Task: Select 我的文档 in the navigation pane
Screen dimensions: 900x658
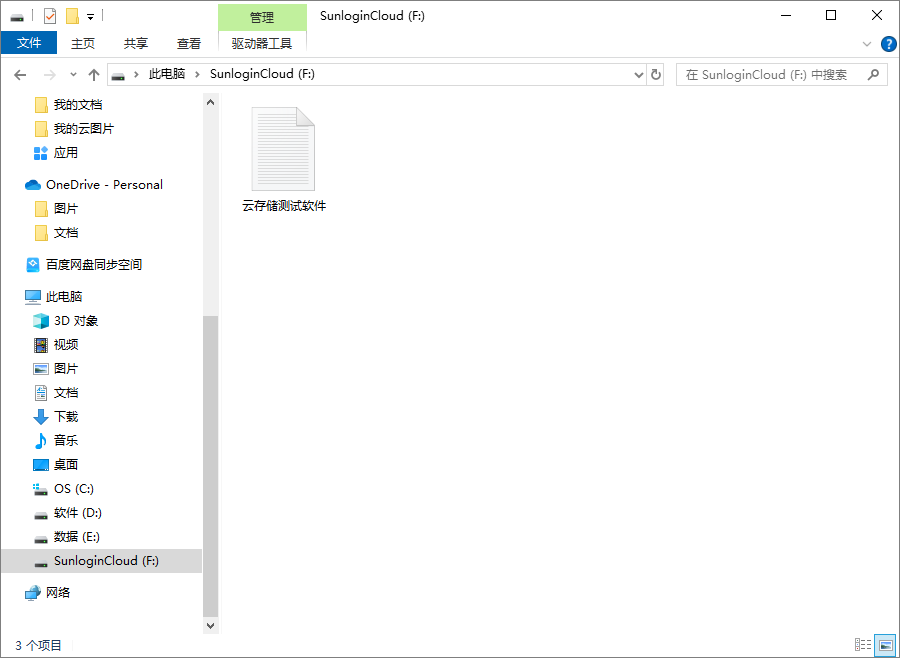Action: (77, 104)
